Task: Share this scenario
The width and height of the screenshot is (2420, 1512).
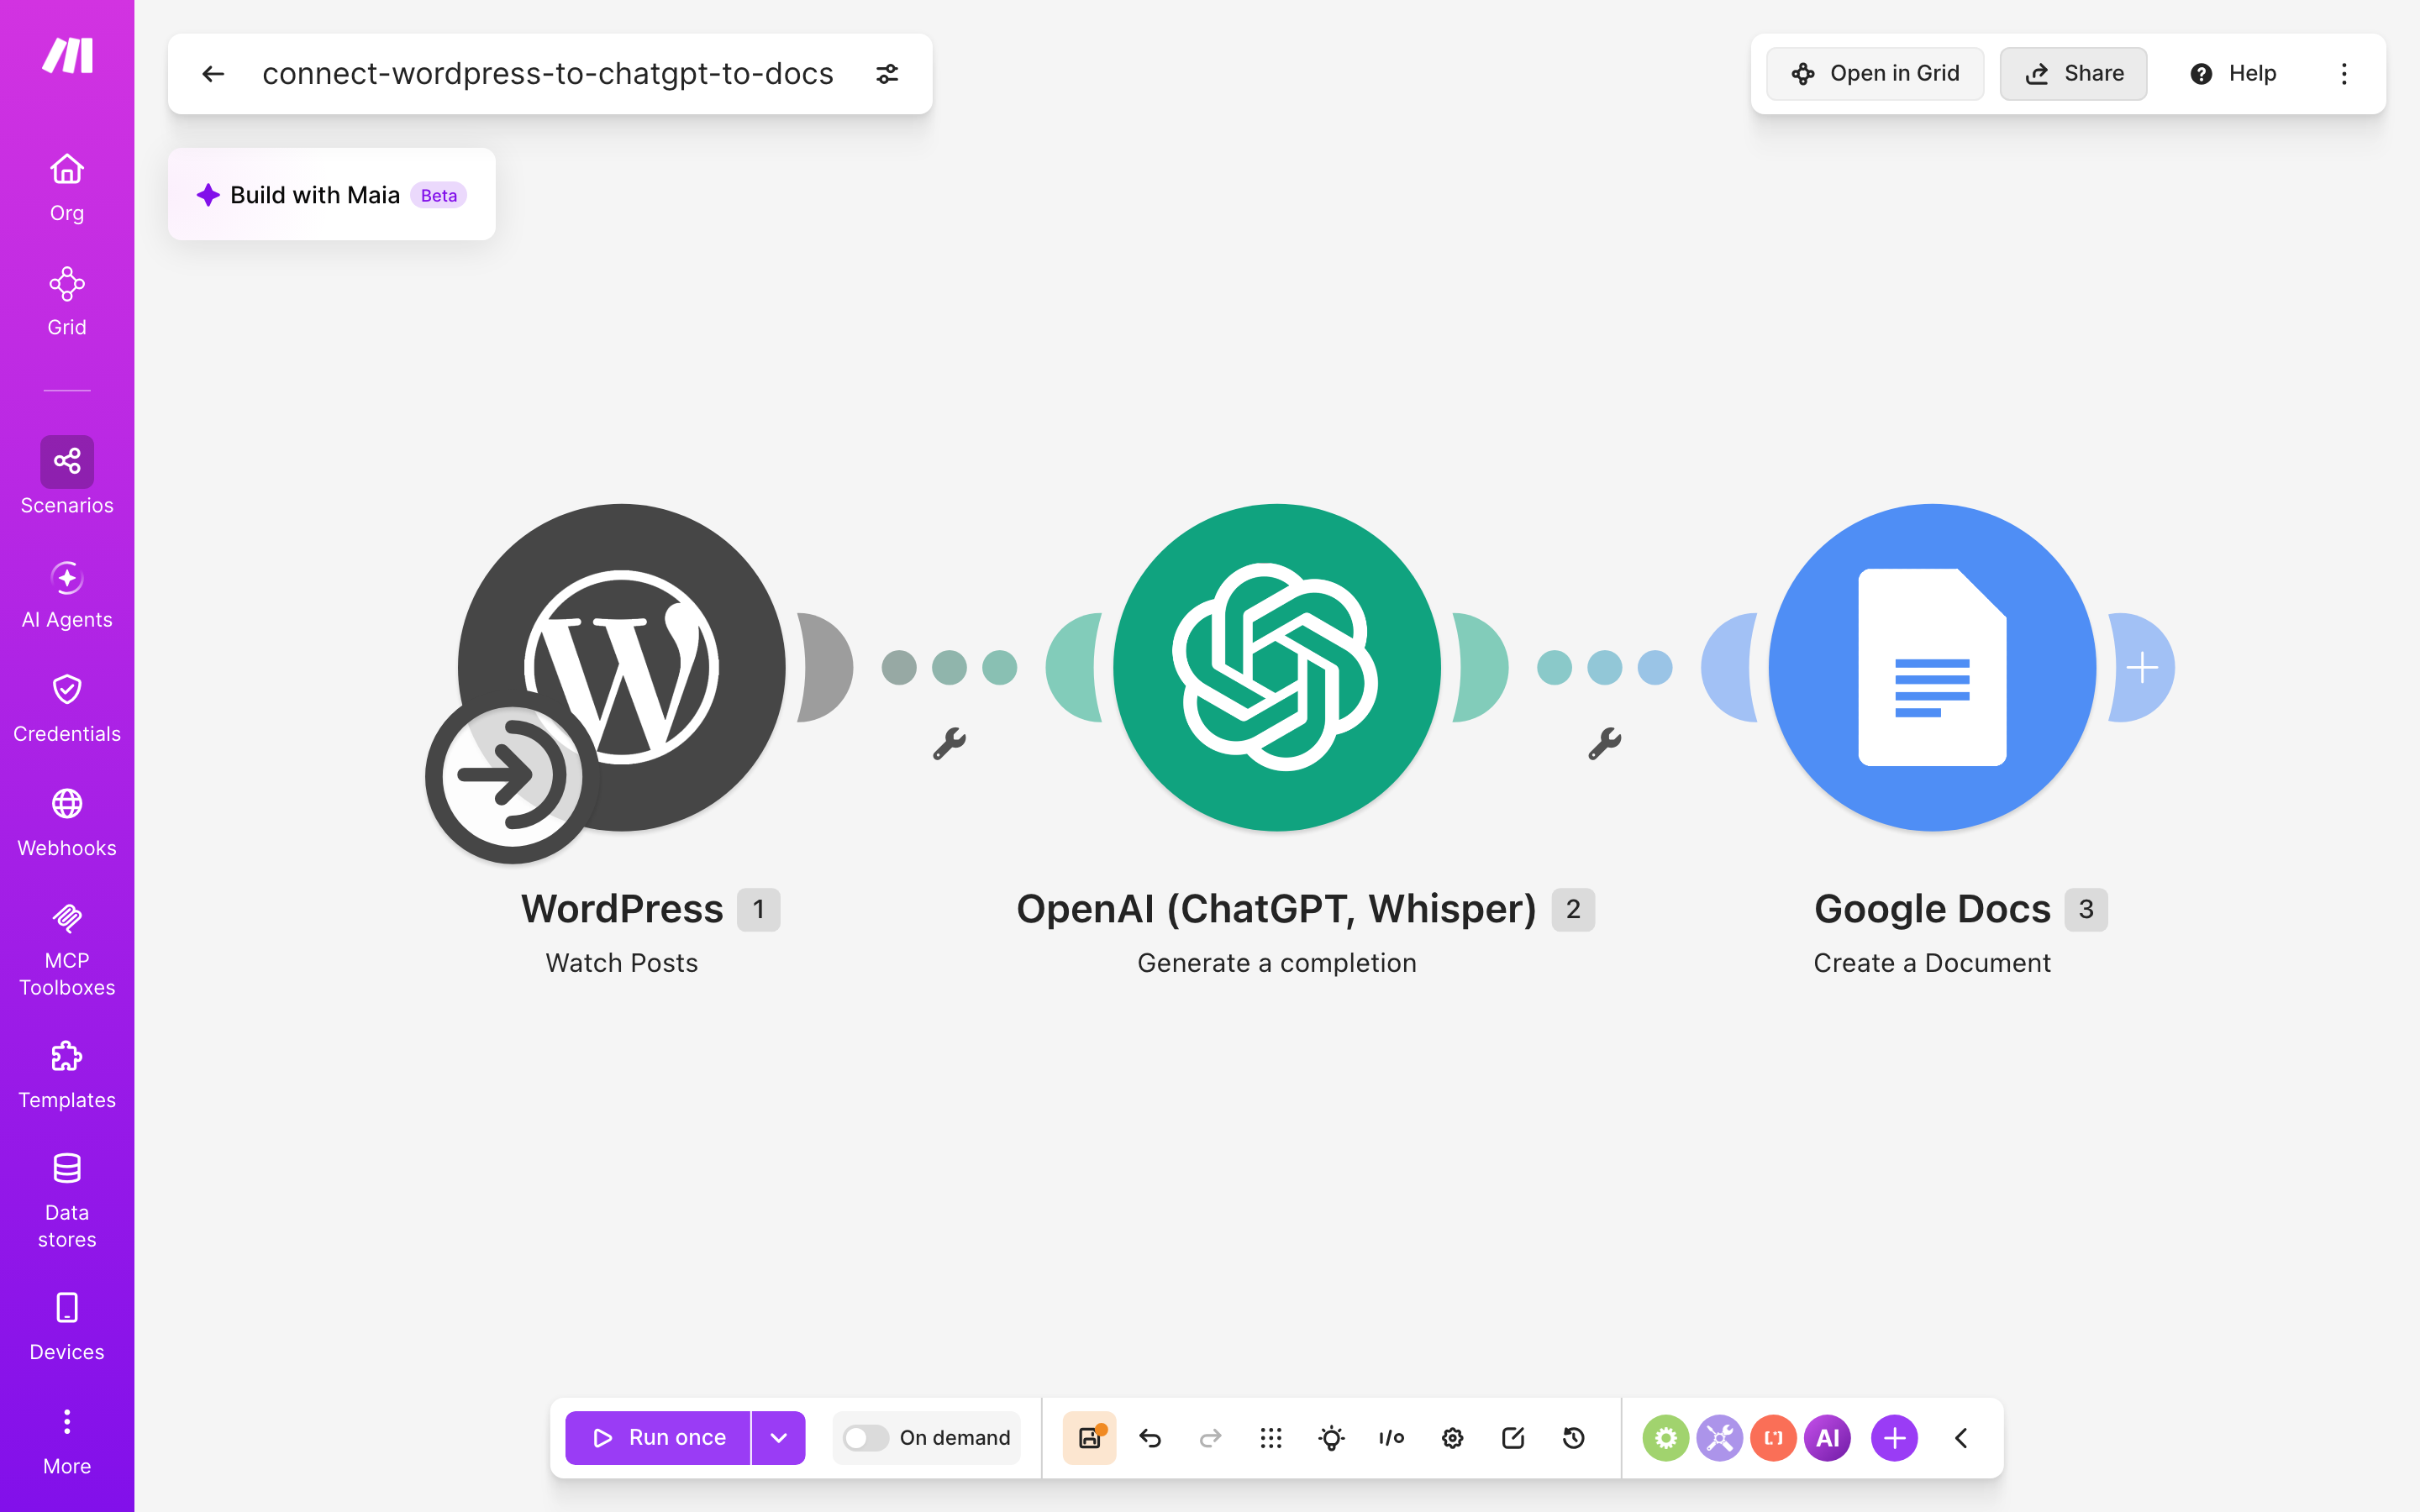Action: [2073, 74]
